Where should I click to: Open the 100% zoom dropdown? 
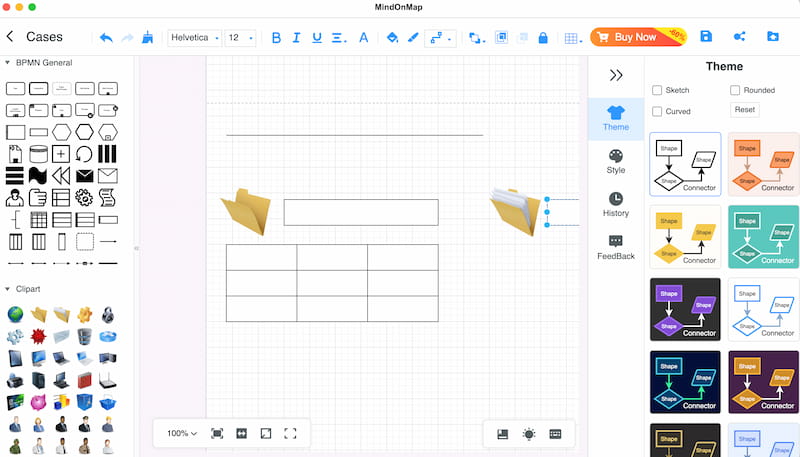click(x=182, y=434)
